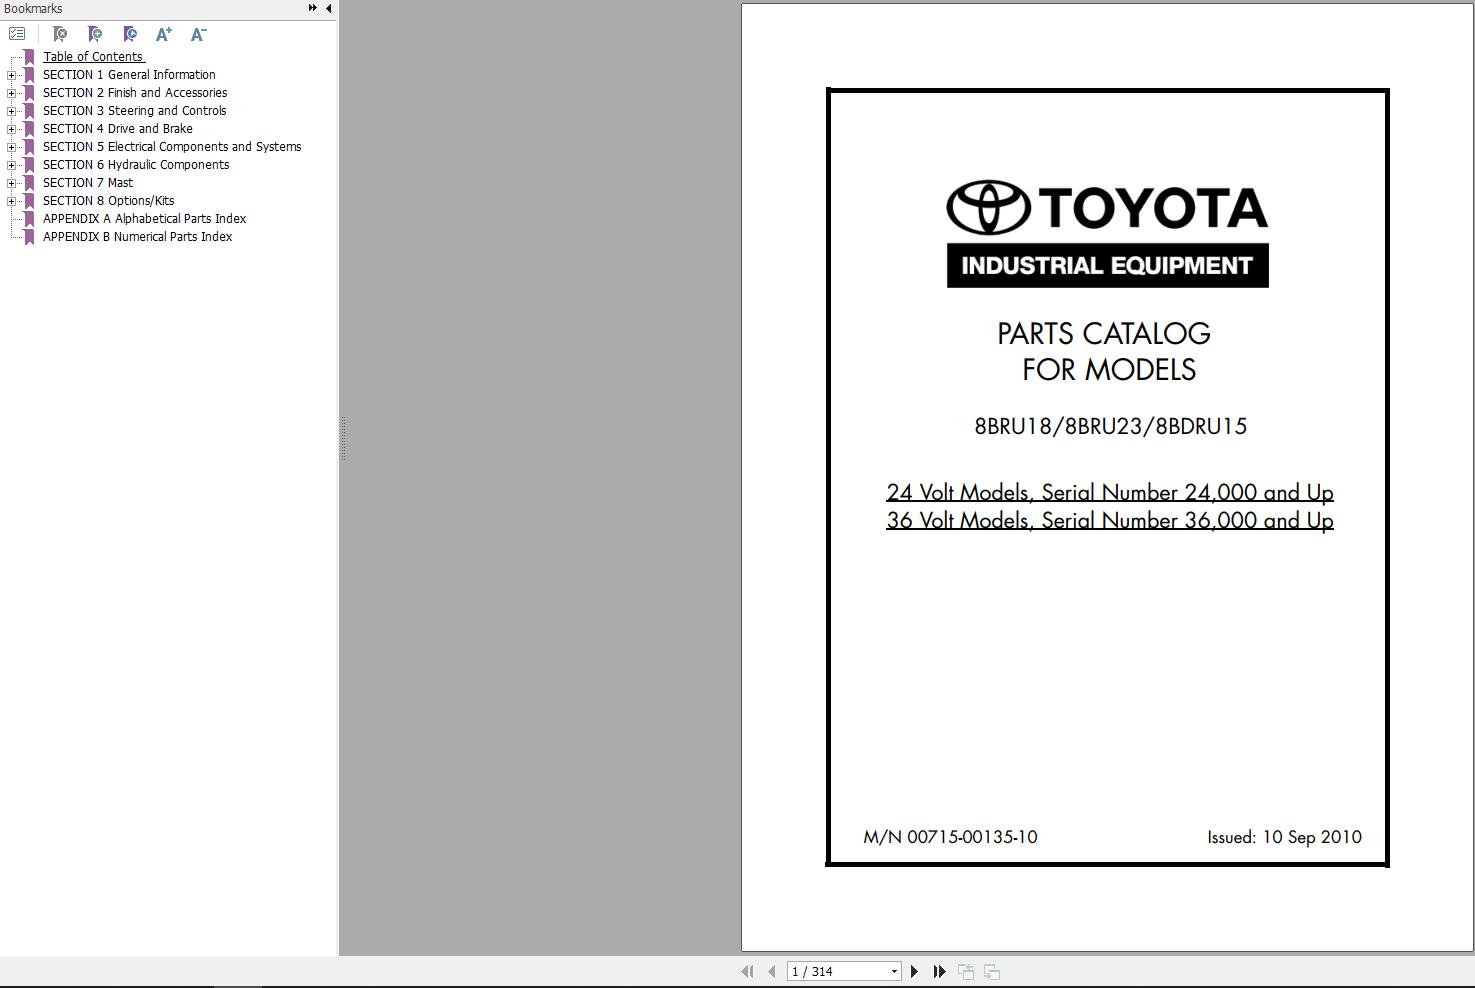The width and height of the screenshot is (1475, 988).
Task: Click the INDUSTRIAL EQUIPMENT banner
Action: tap(1107, 265)
